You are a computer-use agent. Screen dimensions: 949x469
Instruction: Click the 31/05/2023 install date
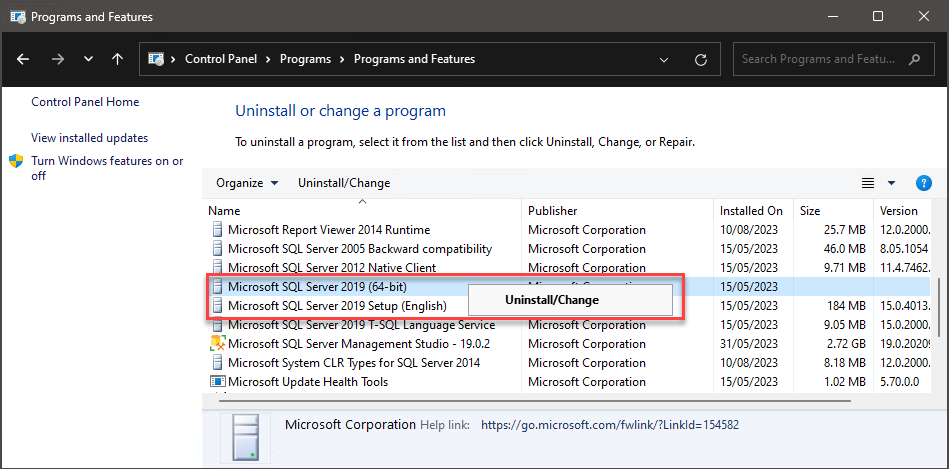[x=748, y=344]
